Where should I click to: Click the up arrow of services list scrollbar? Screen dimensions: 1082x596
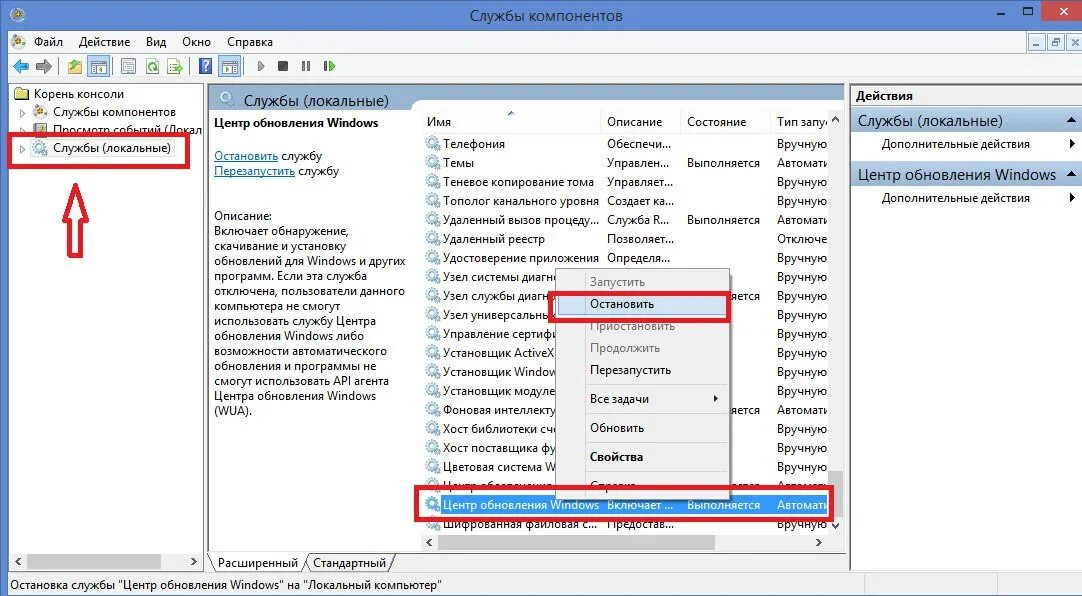[836, 120]
